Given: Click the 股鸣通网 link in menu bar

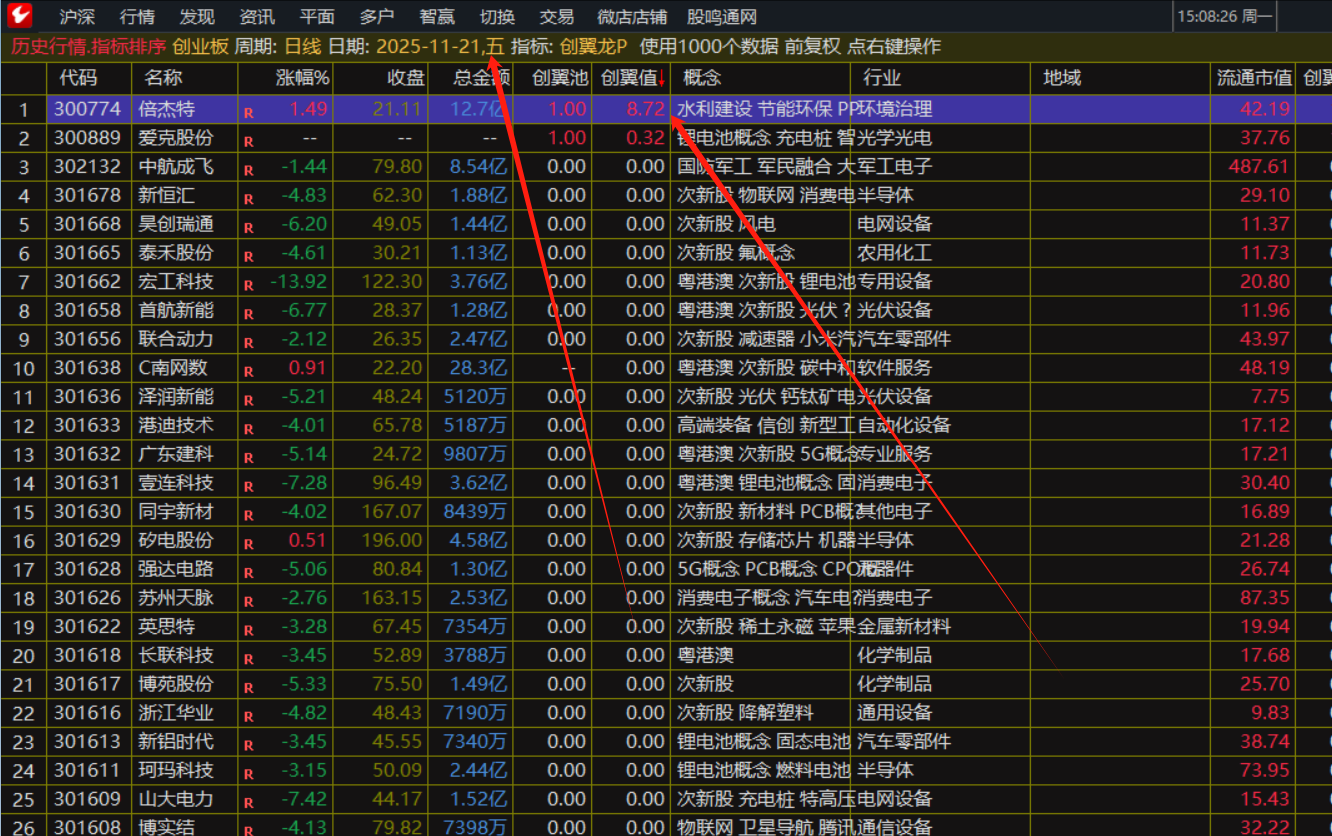Looking at the screenshot, I should click(722, 17).
